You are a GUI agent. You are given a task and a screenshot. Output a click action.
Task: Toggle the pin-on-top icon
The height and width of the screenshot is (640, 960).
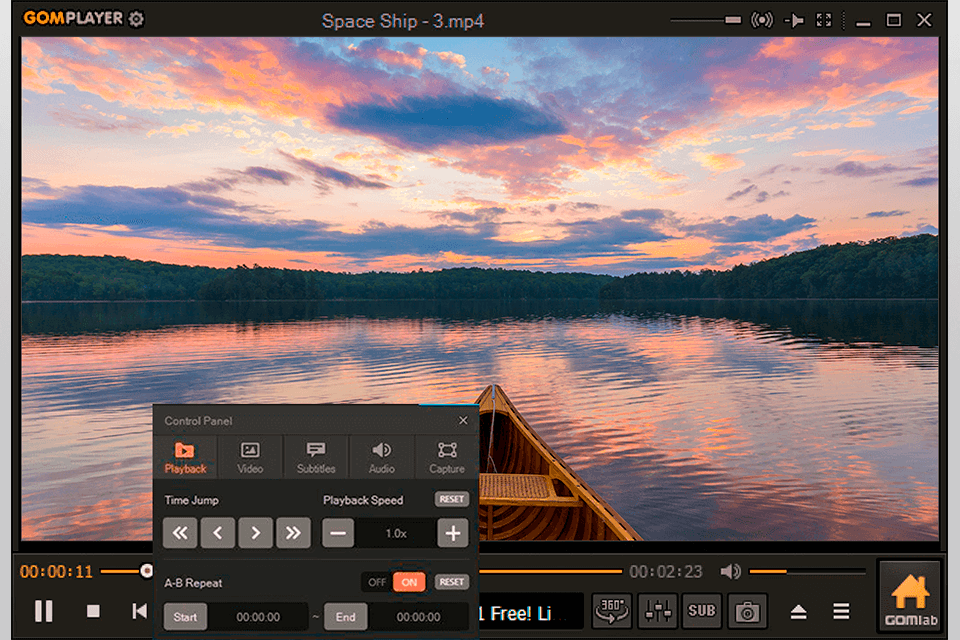click(x=794, y=20)
